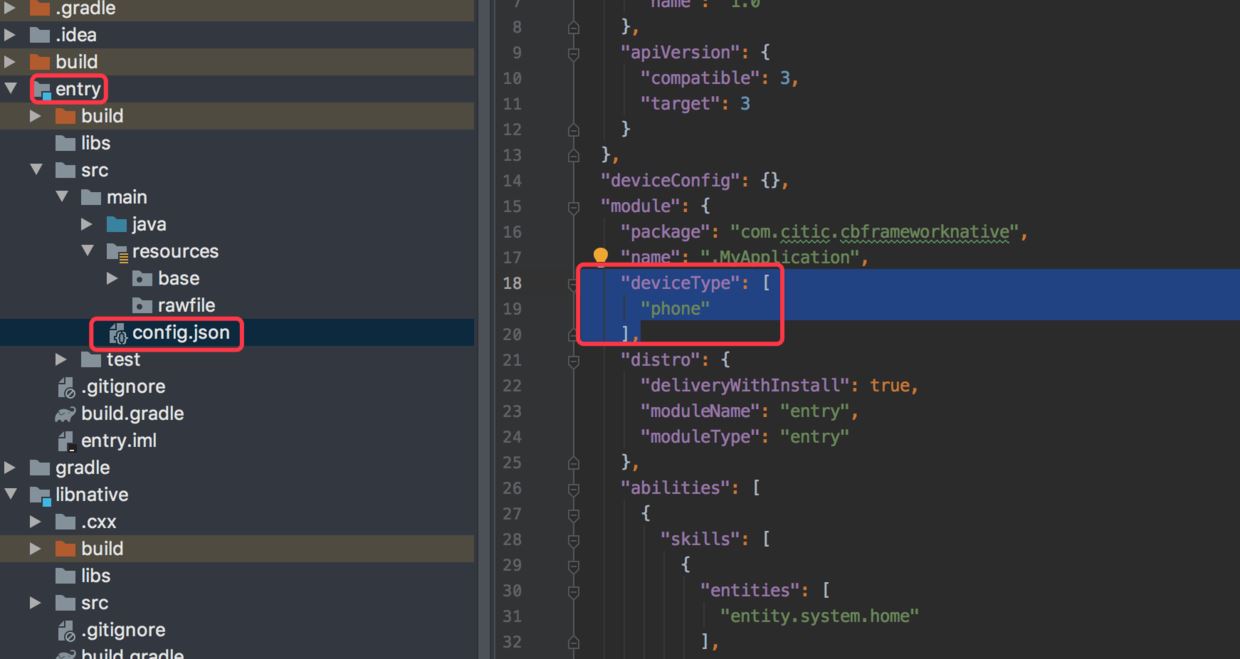
Task: Click the "entity.system.home" string
Action: [819, 616]
